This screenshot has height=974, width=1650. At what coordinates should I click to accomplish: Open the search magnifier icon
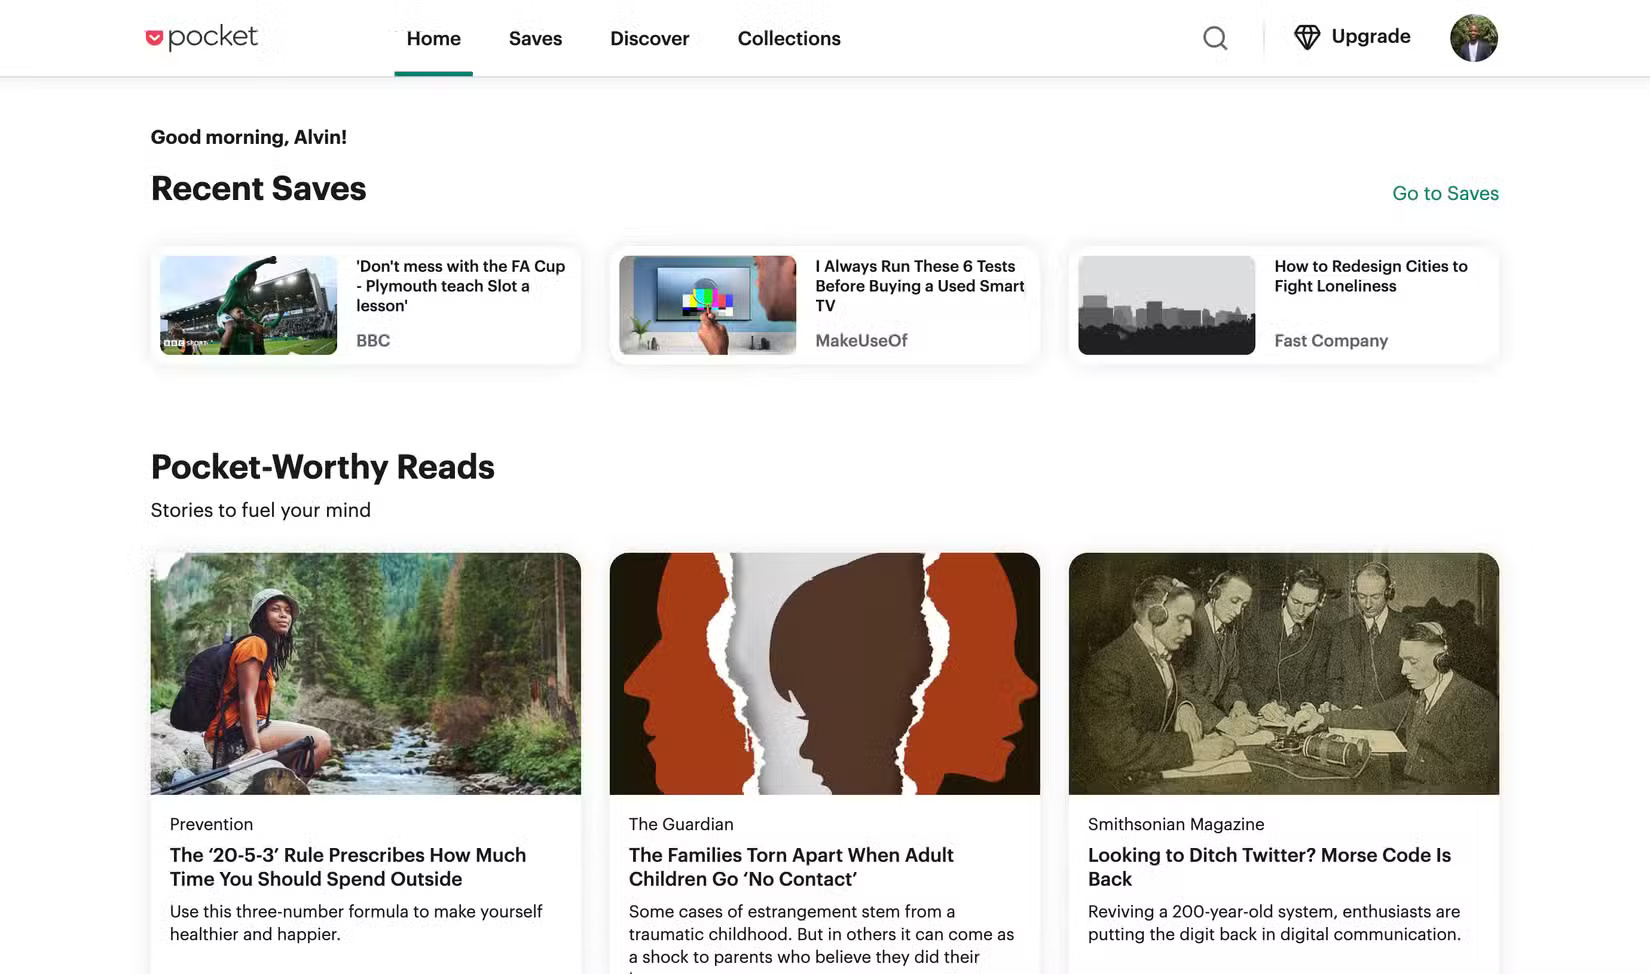1215,38
